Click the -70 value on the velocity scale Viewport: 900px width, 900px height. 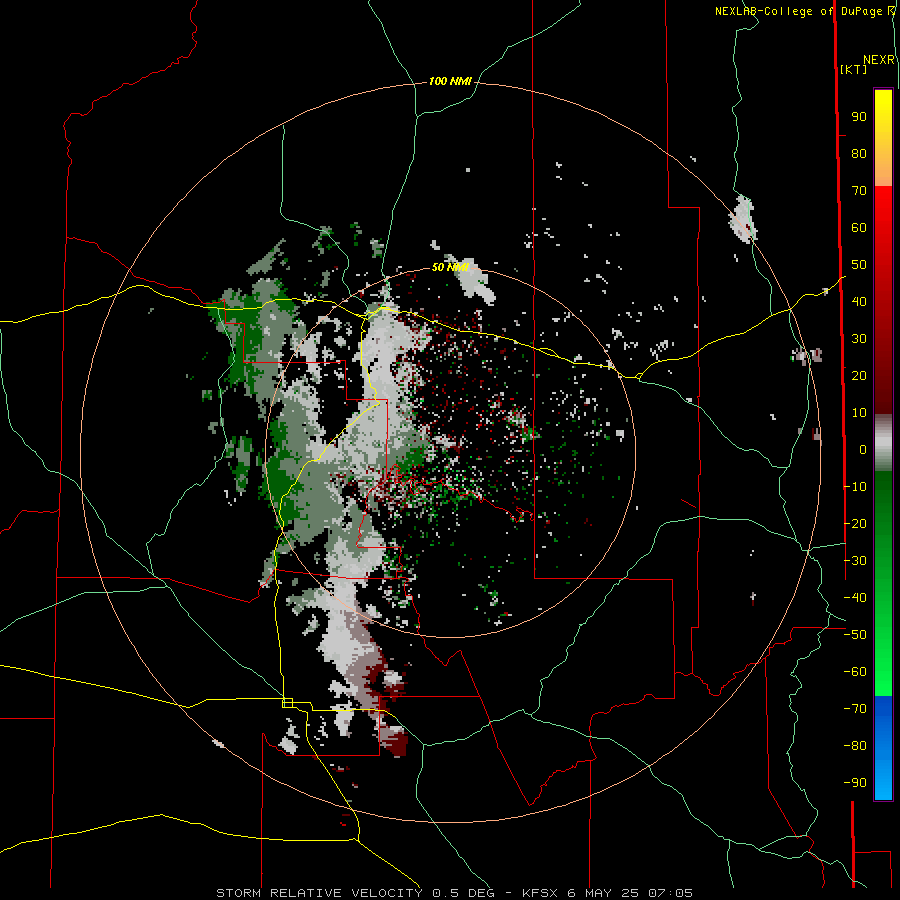[855, 709]
